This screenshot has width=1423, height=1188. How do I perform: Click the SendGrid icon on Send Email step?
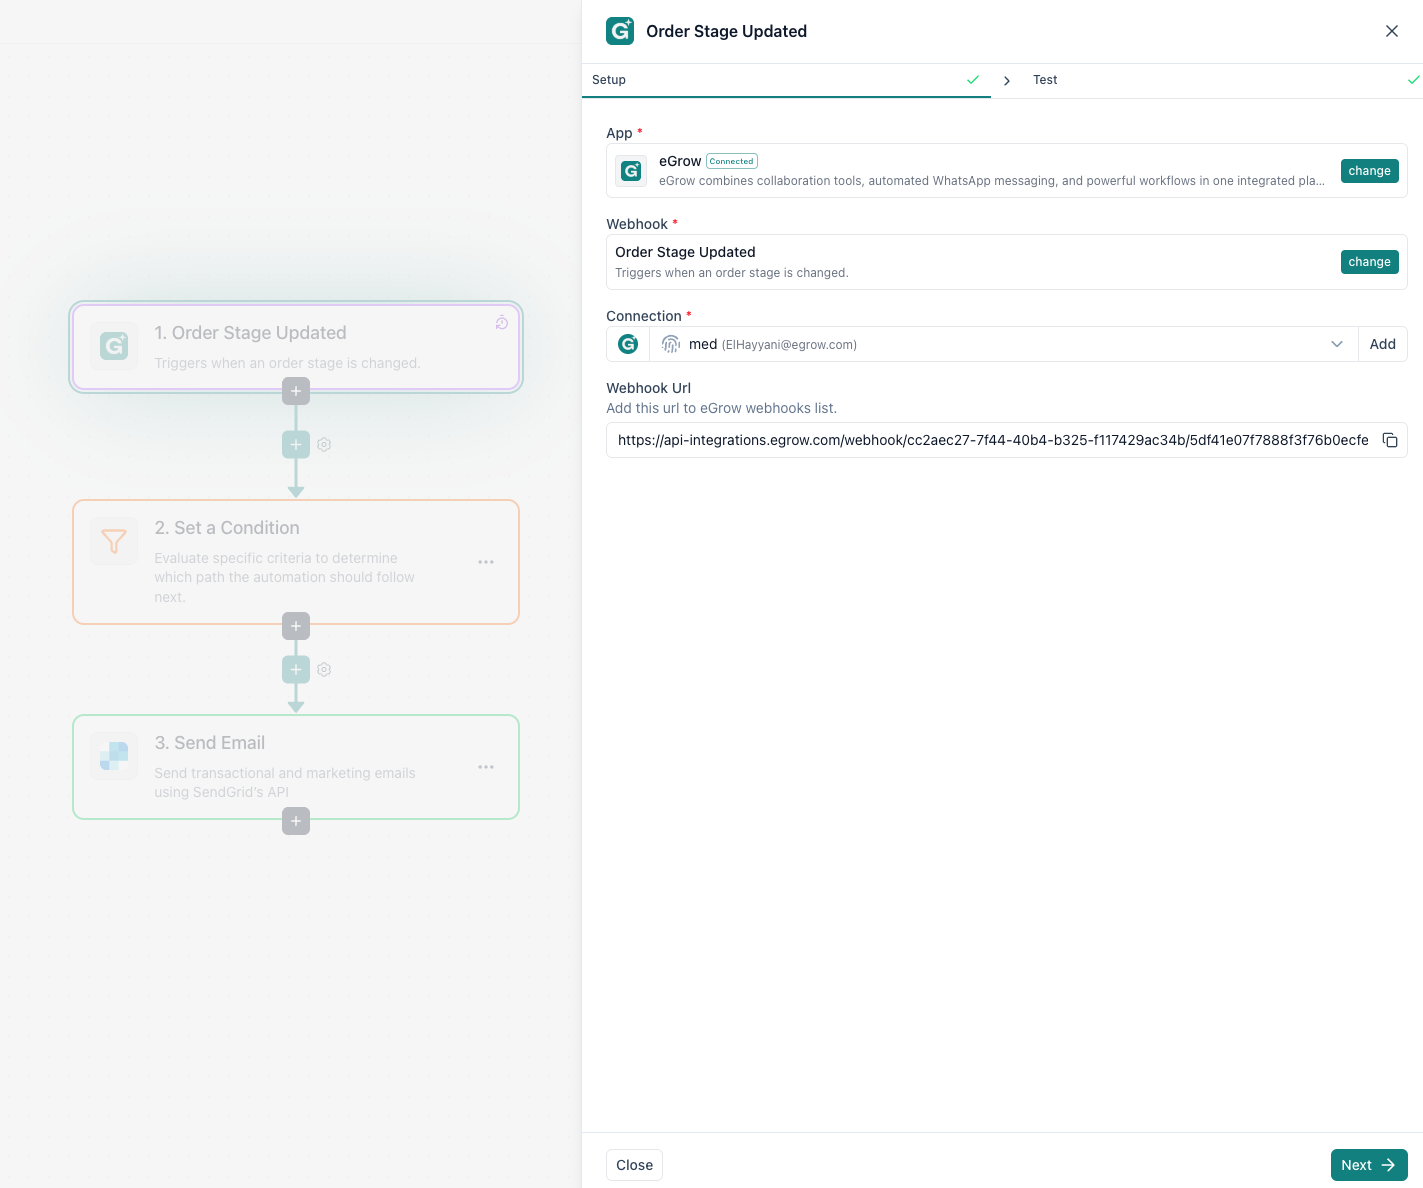tap(114, 756)
